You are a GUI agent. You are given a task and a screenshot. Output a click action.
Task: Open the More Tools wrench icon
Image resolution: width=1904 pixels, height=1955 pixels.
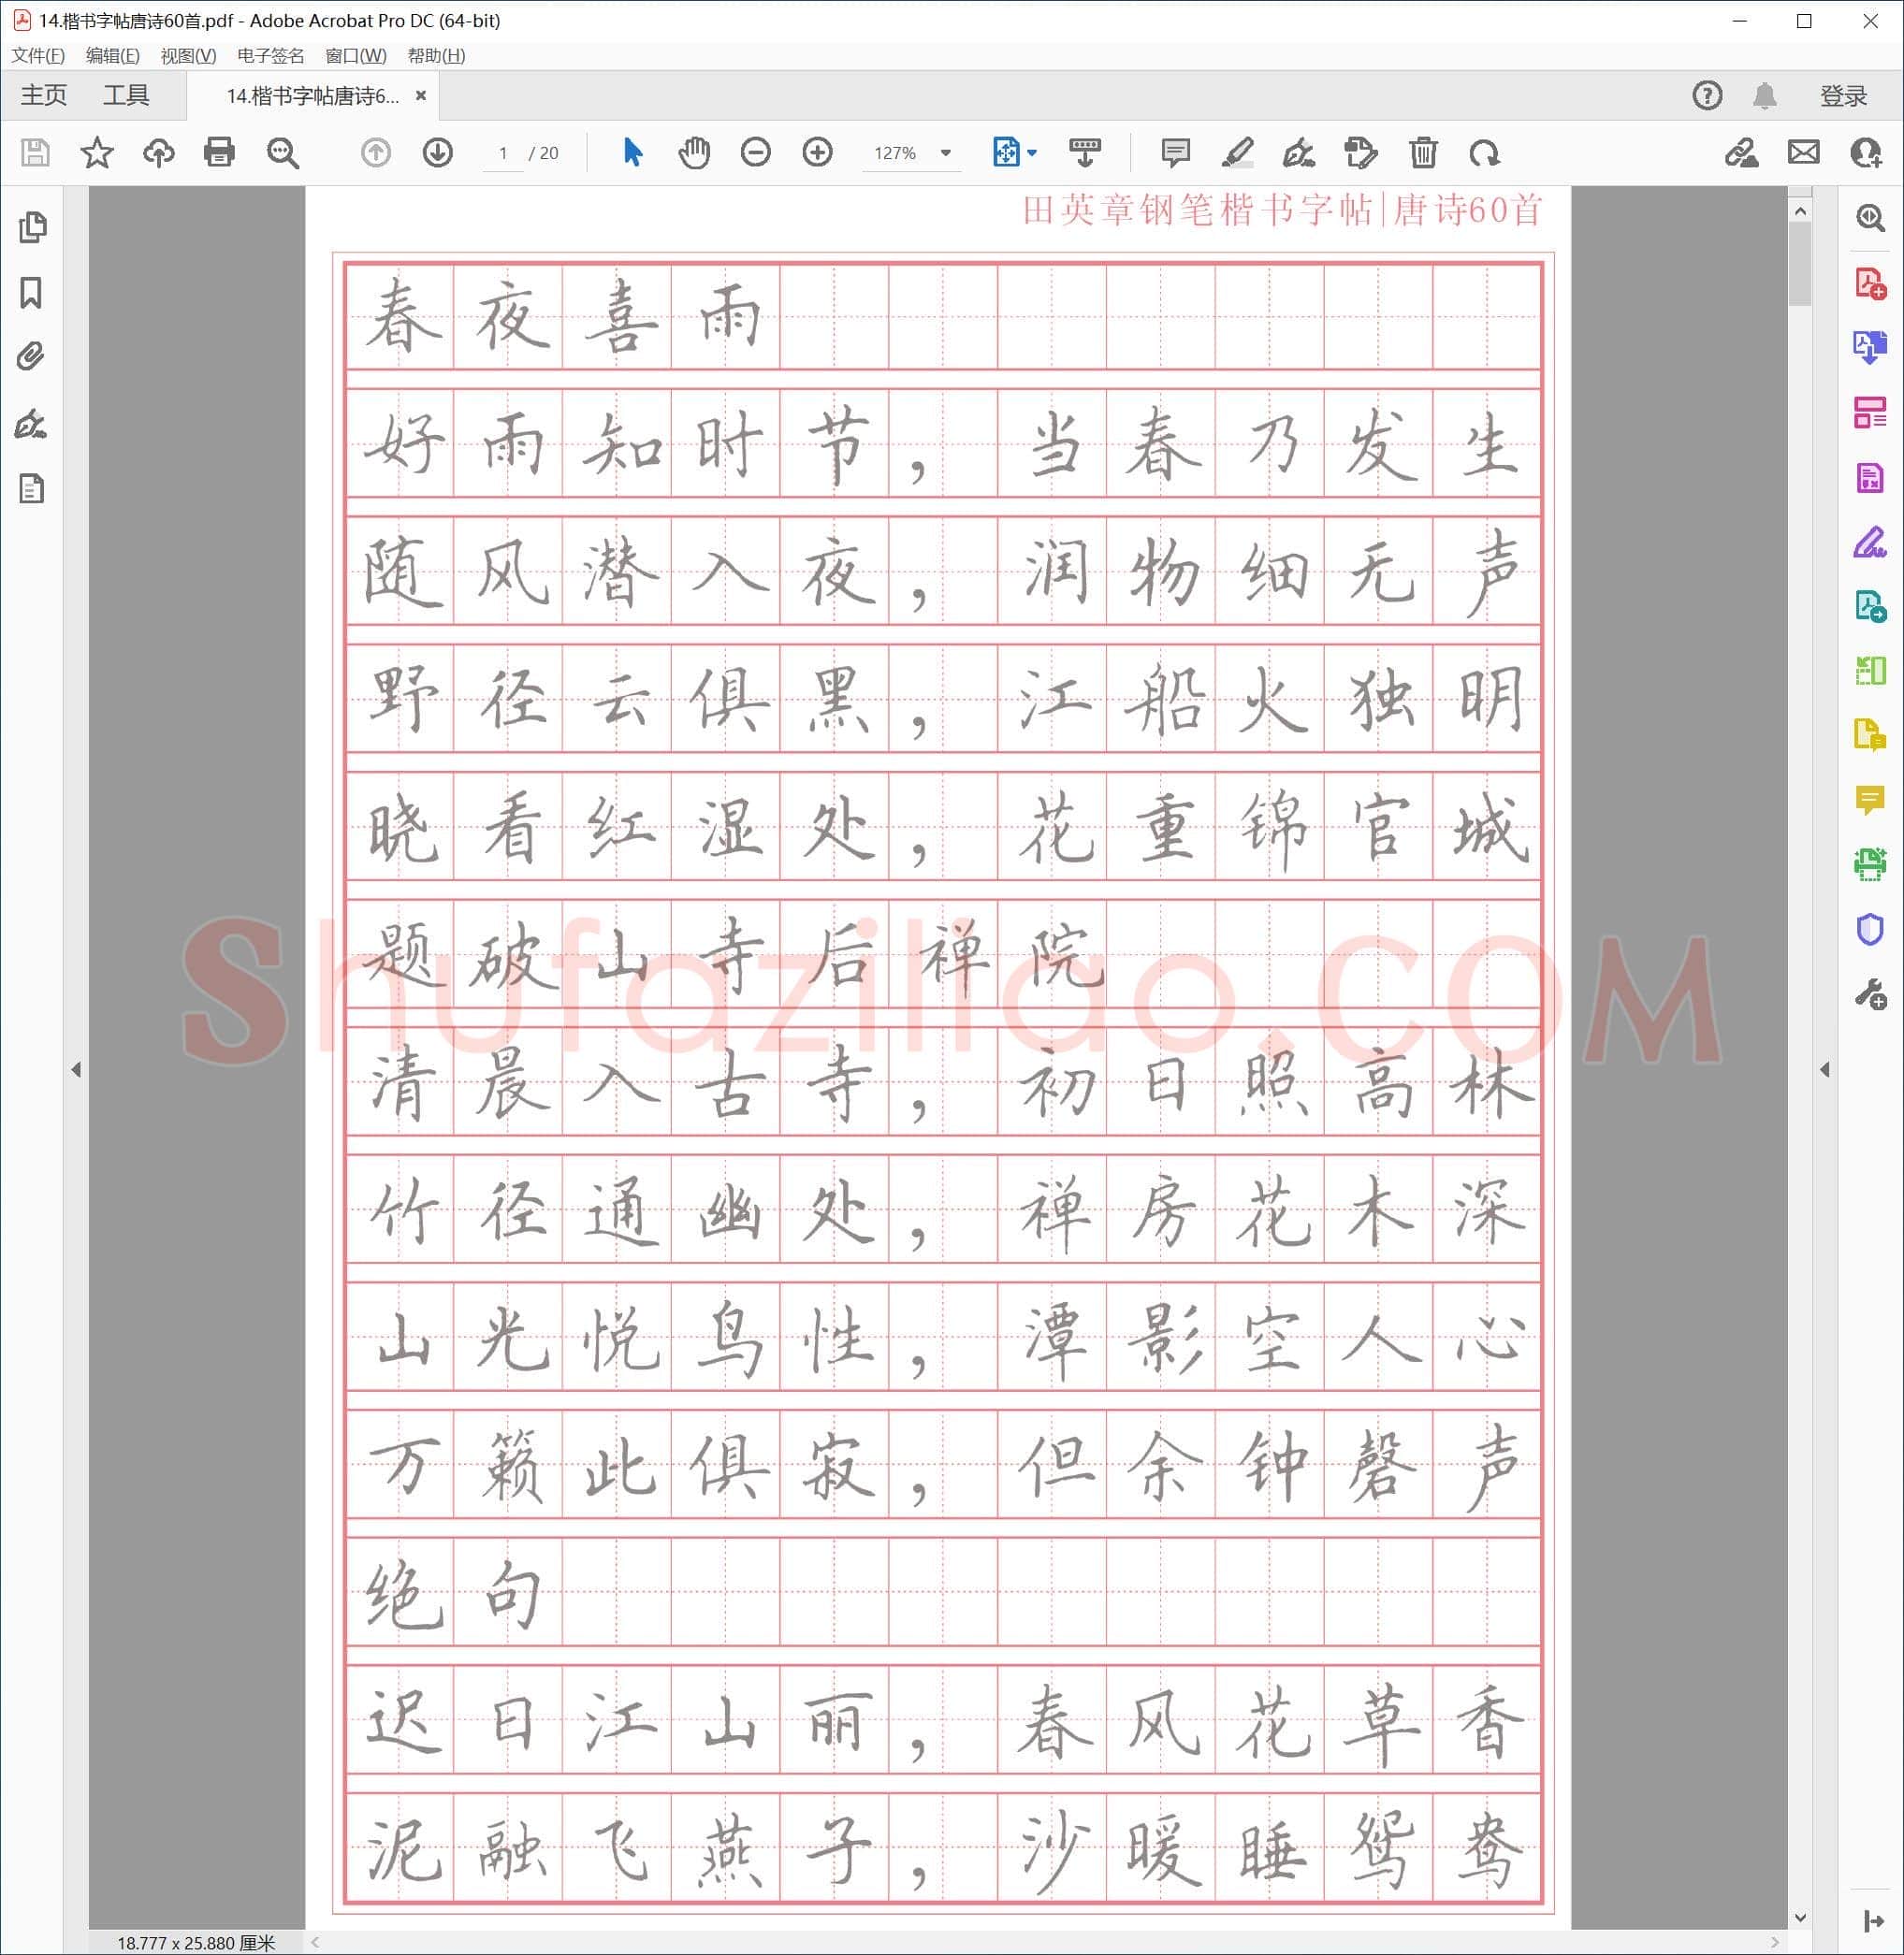click(1870, 995)
